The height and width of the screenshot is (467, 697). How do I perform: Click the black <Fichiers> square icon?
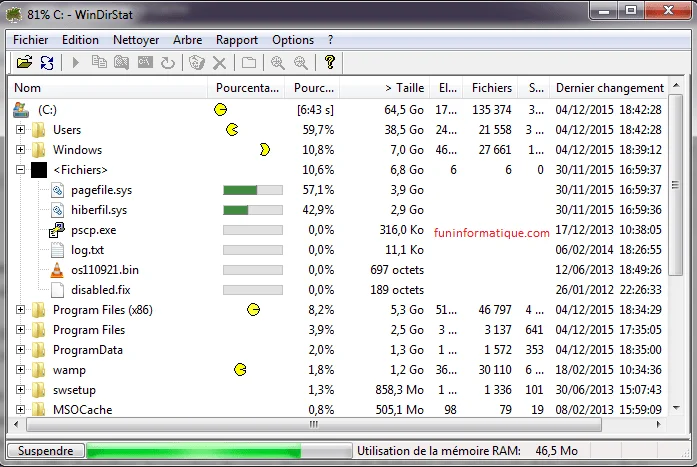39,170
